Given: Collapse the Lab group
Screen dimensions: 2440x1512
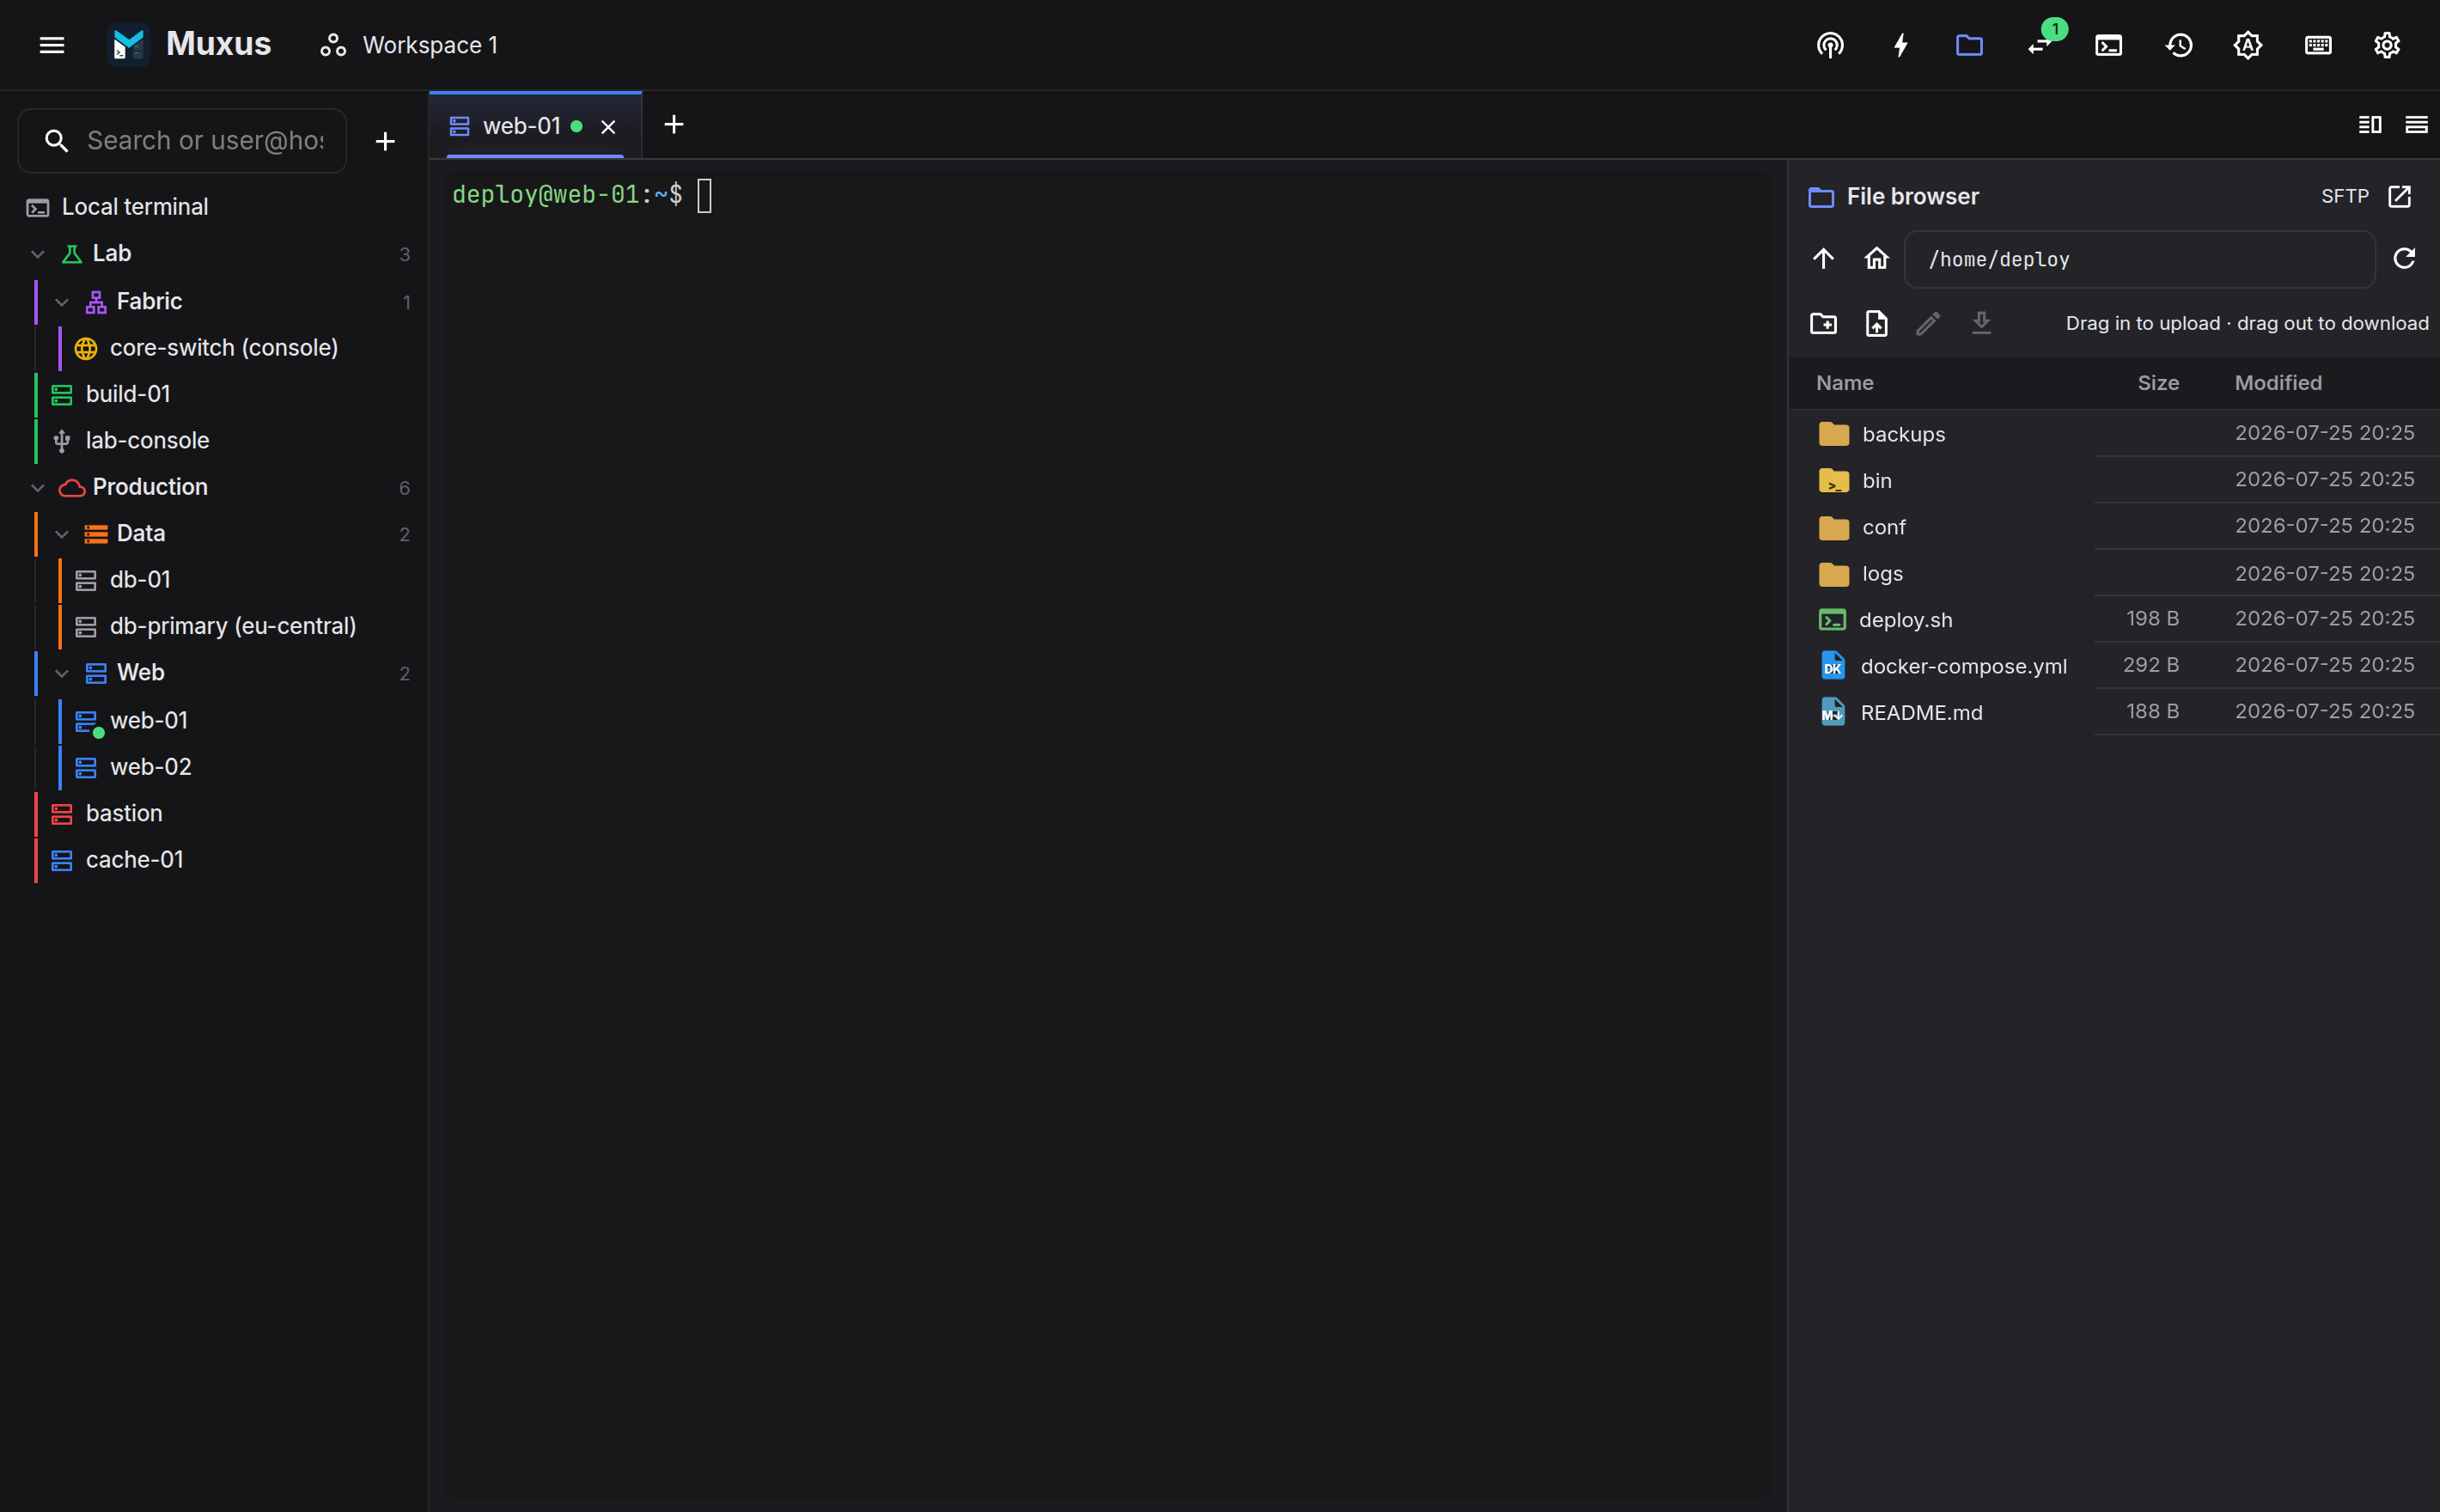Looking at the screenshot, I should point(38,254).
